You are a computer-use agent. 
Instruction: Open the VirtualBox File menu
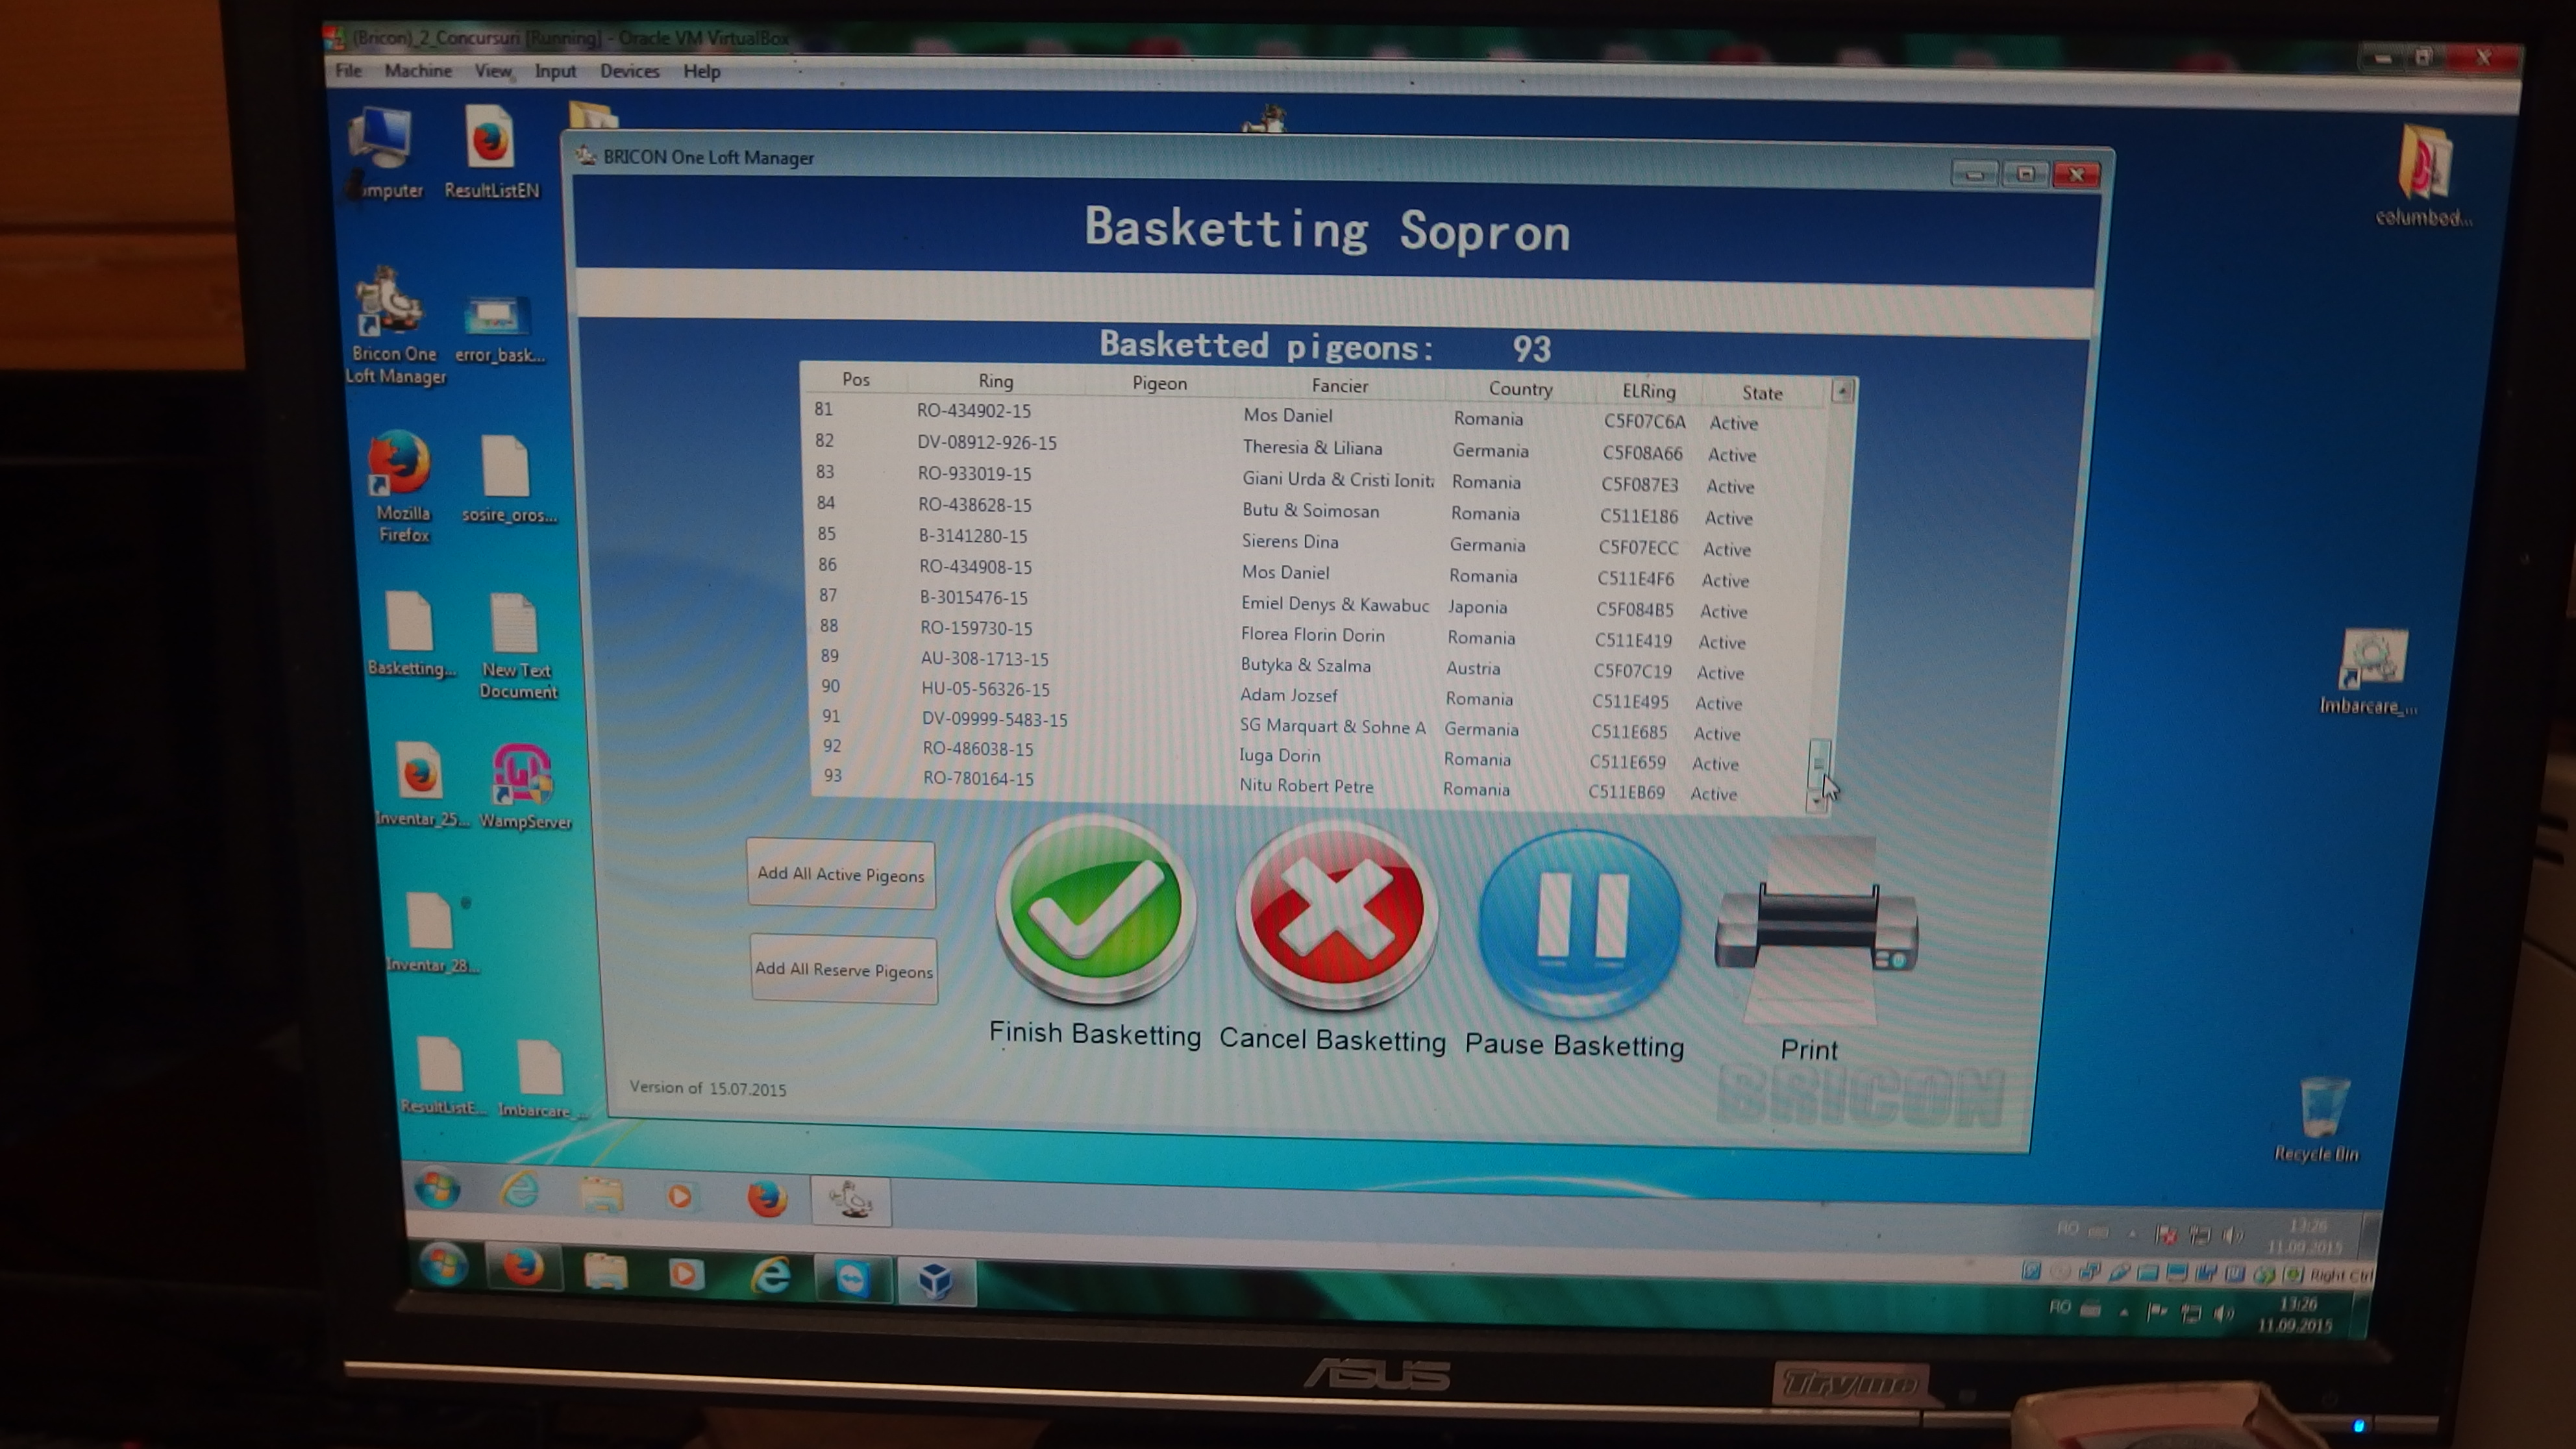coord(348,70)
